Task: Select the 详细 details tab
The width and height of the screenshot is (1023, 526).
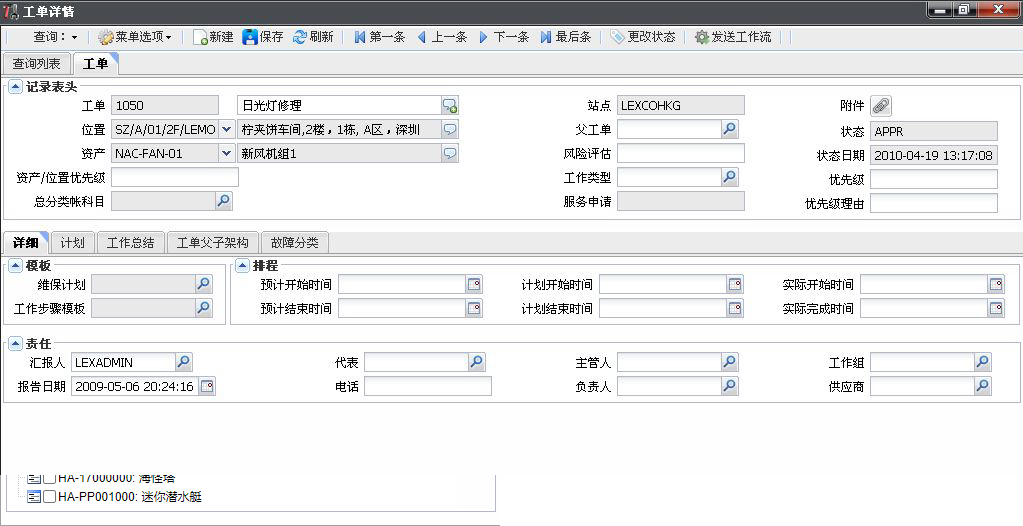Action: coord(25,243)
